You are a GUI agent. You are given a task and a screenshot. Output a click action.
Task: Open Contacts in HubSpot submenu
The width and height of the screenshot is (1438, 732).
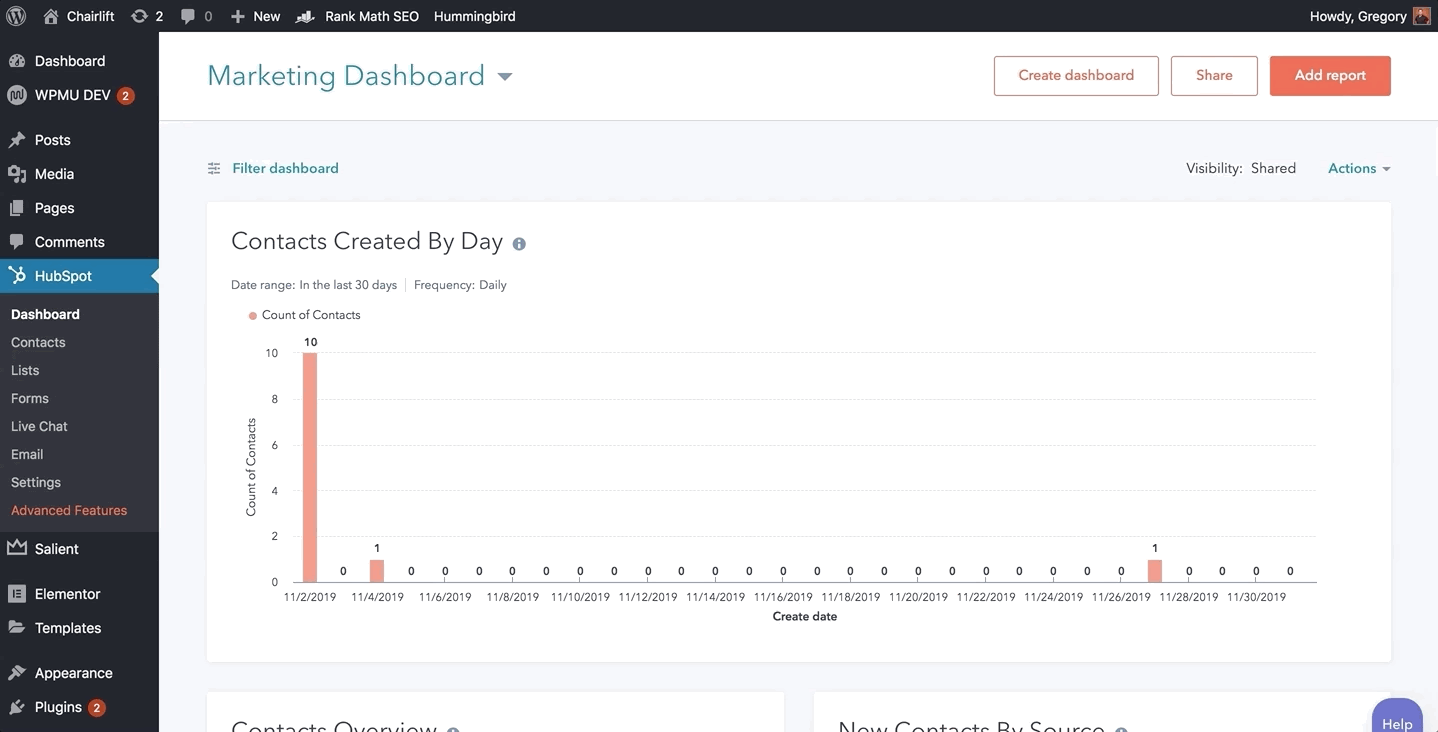pyautogui.click(x=38, y=342)
